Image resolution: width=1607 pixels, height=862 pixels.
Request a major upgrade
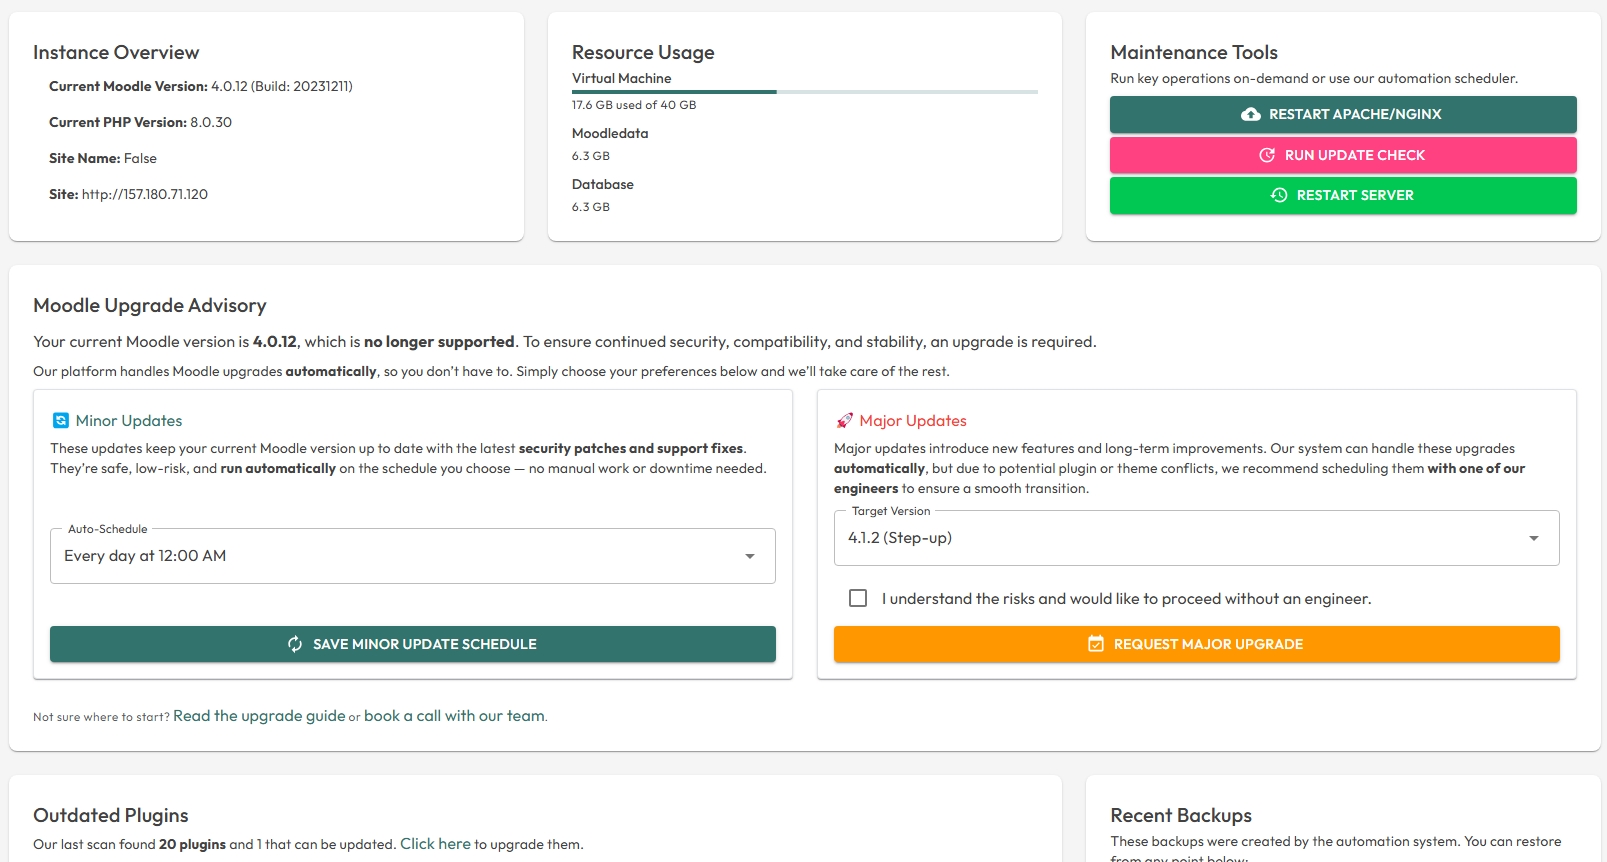tap(1197, 644)
